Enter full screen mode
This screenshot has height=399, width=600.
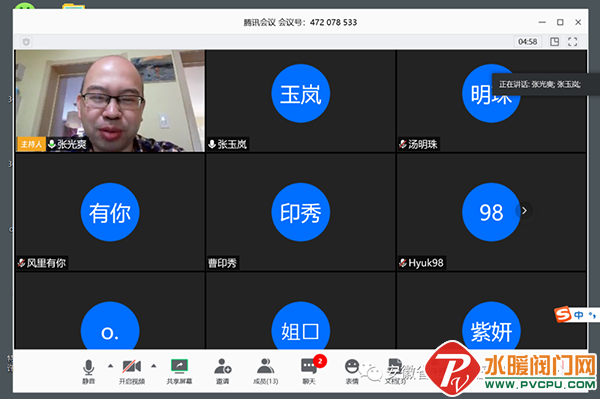[572, 42]
